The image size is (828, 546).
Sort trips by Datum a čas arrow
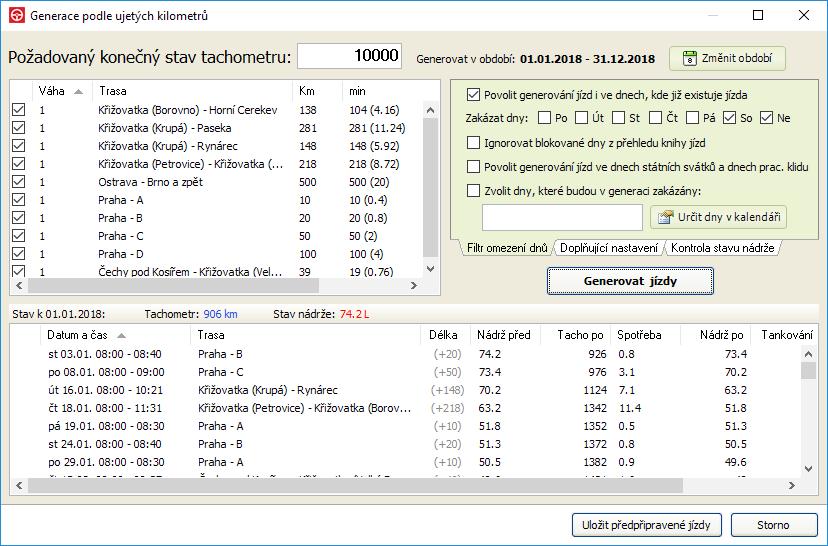pos(121,335)
